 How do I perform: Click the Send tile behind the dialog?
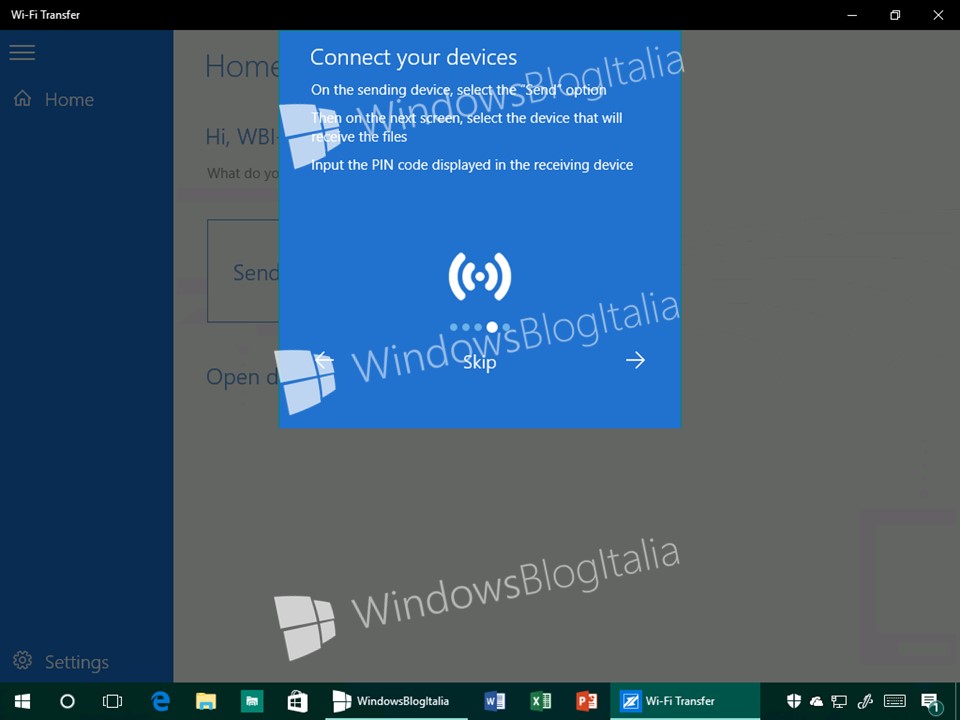(243, 271)
